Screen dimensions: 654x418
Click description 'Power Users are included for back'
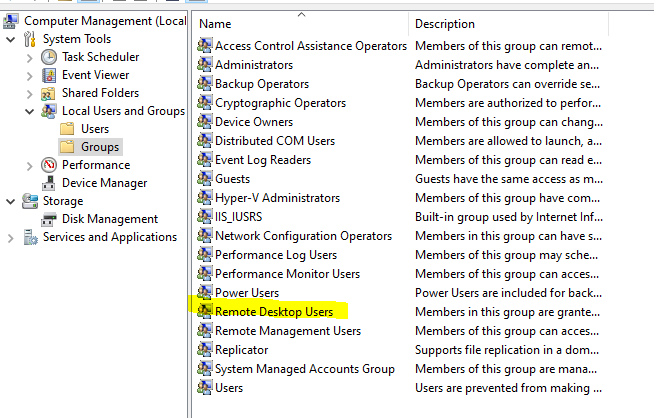click(508, 293)
